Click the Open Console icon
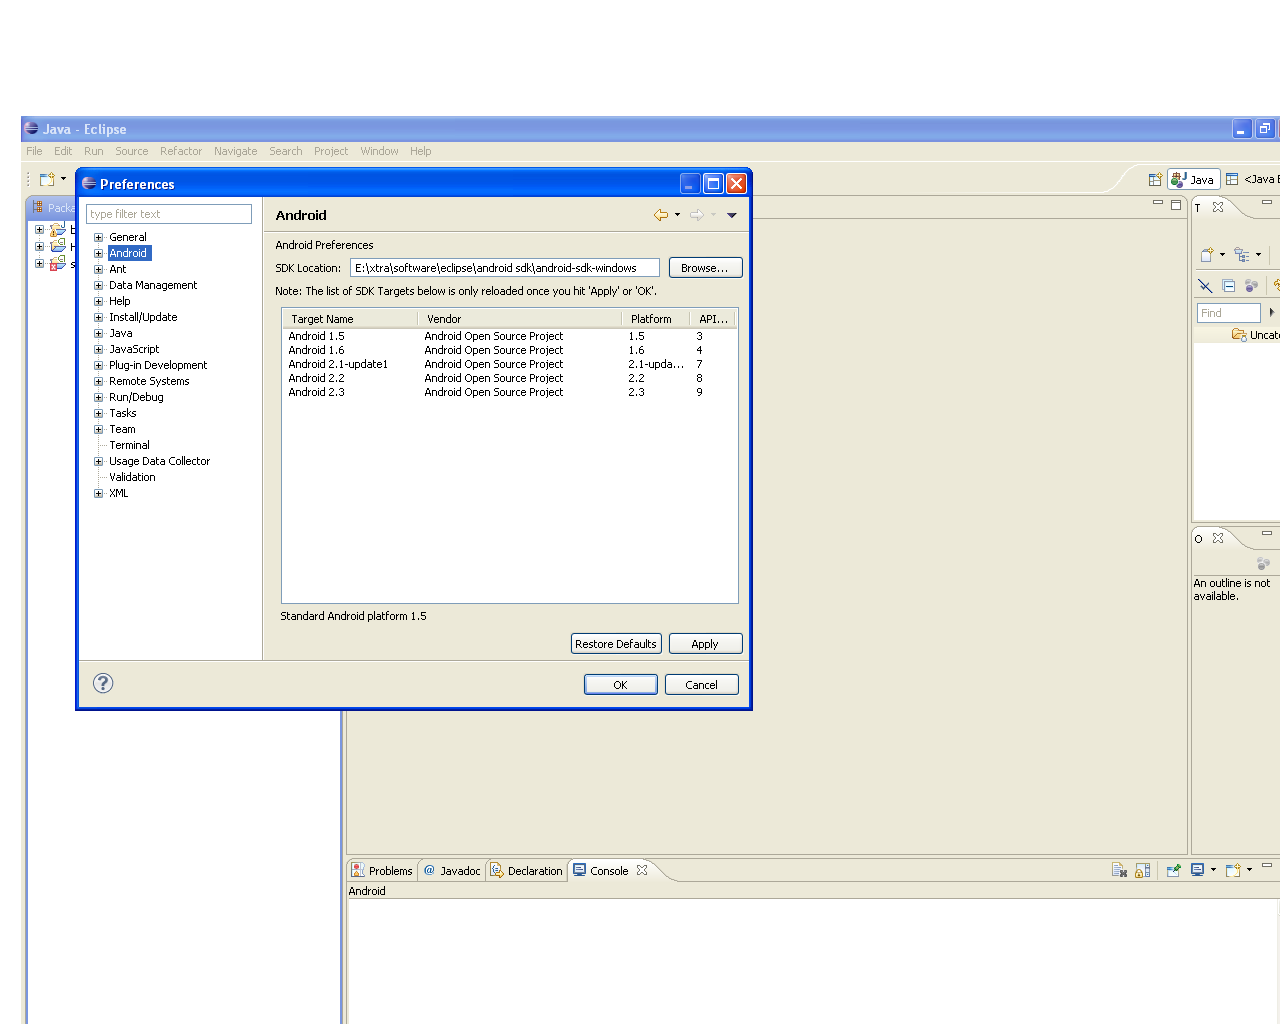The height and width of the screenshot is (1024, 1280). pos(1233,870)
